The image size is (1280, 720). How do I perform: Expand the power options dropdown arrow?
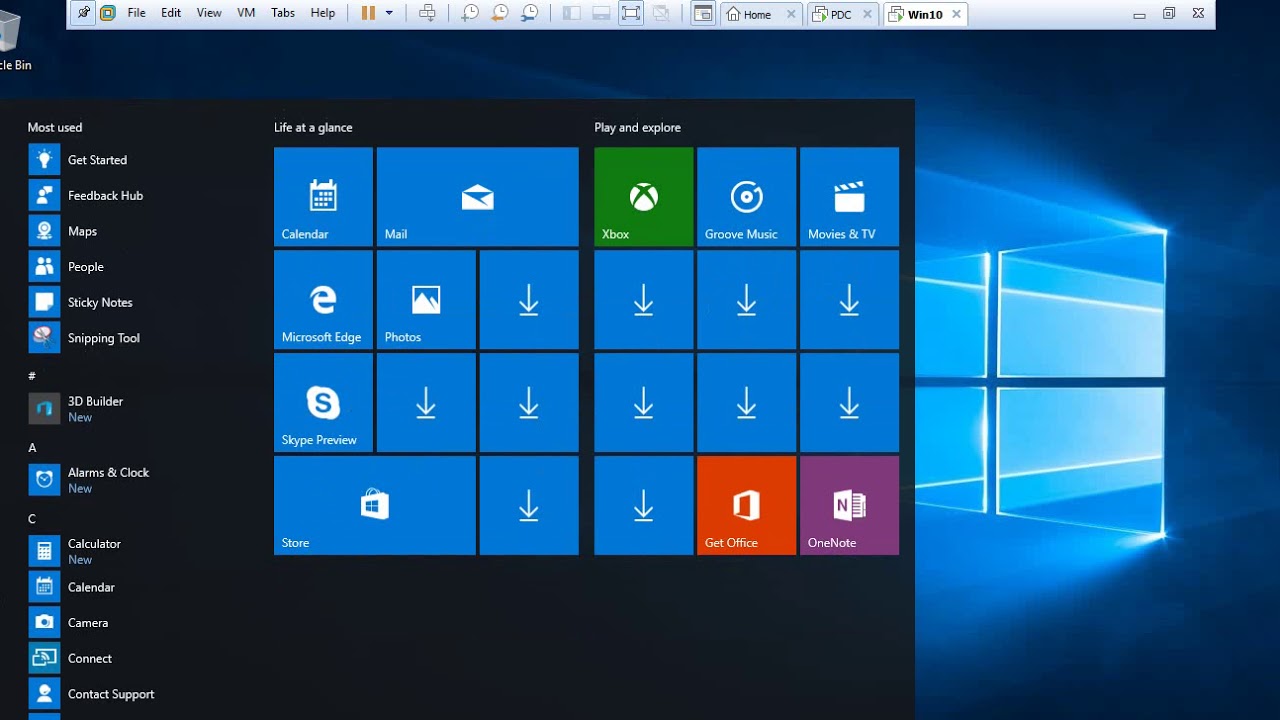pyautogui.click(x=389, y=13)
